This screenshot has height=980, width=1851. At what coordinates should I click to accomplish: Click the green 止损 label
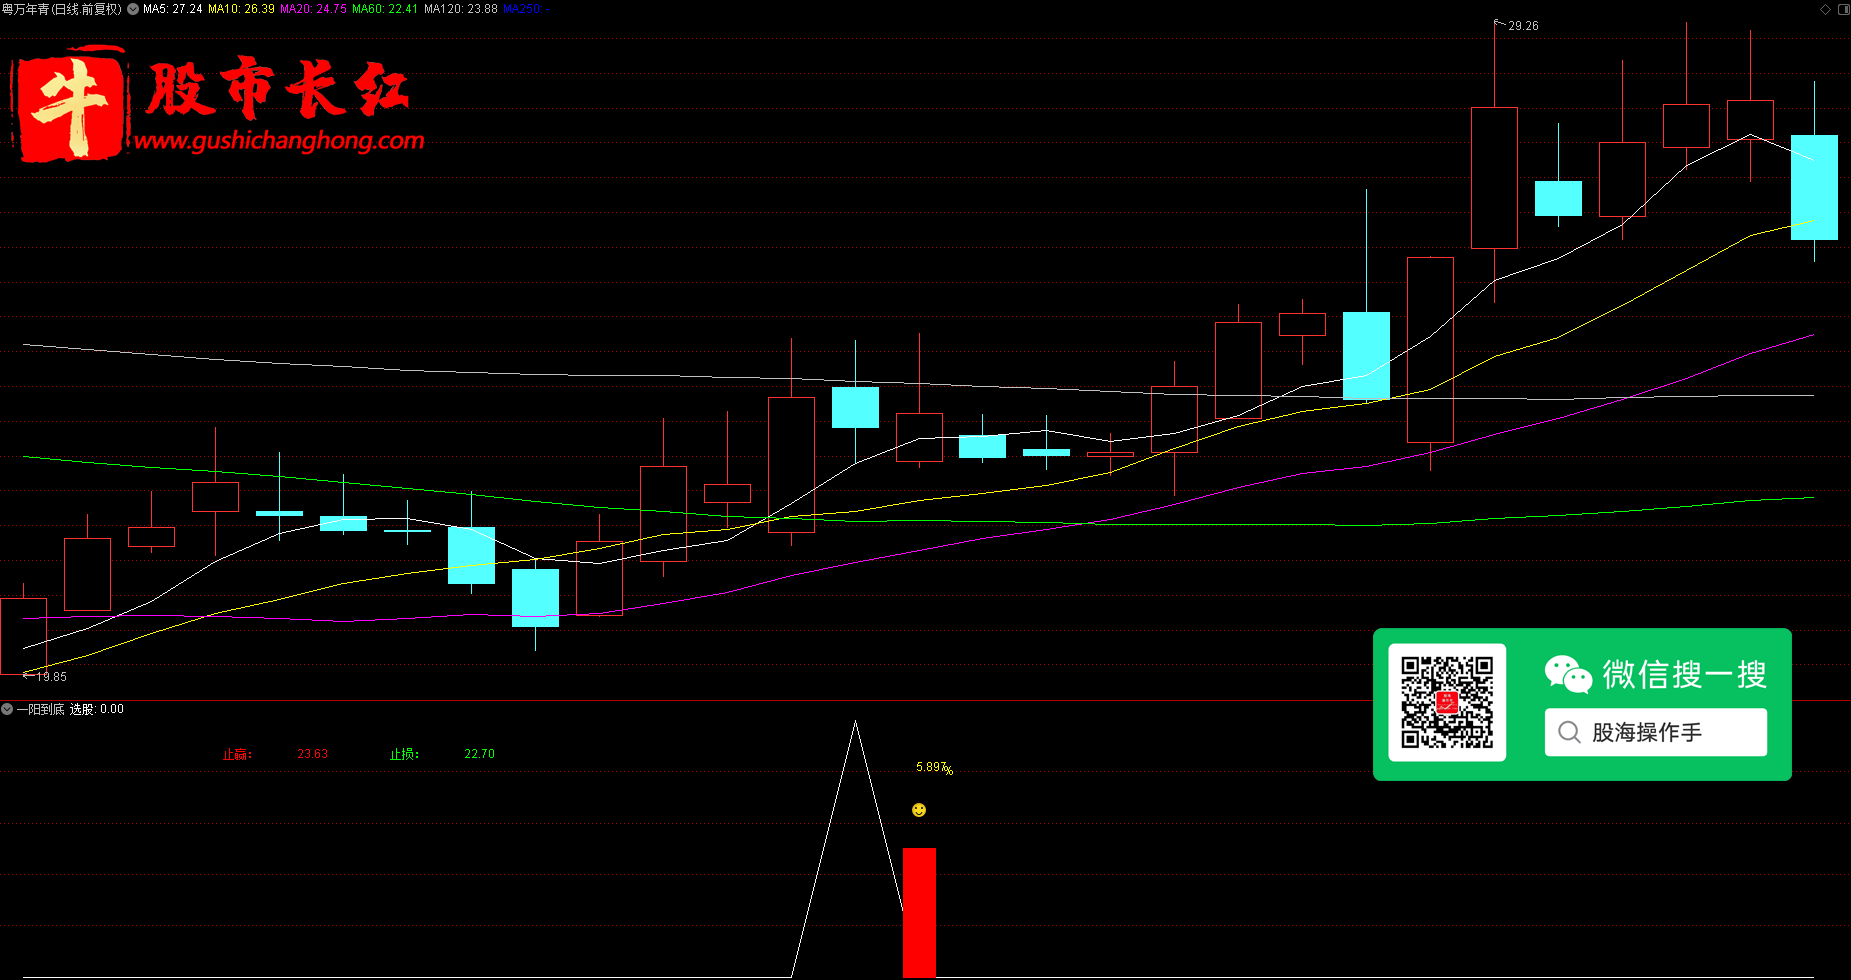(x=404, y=754)
